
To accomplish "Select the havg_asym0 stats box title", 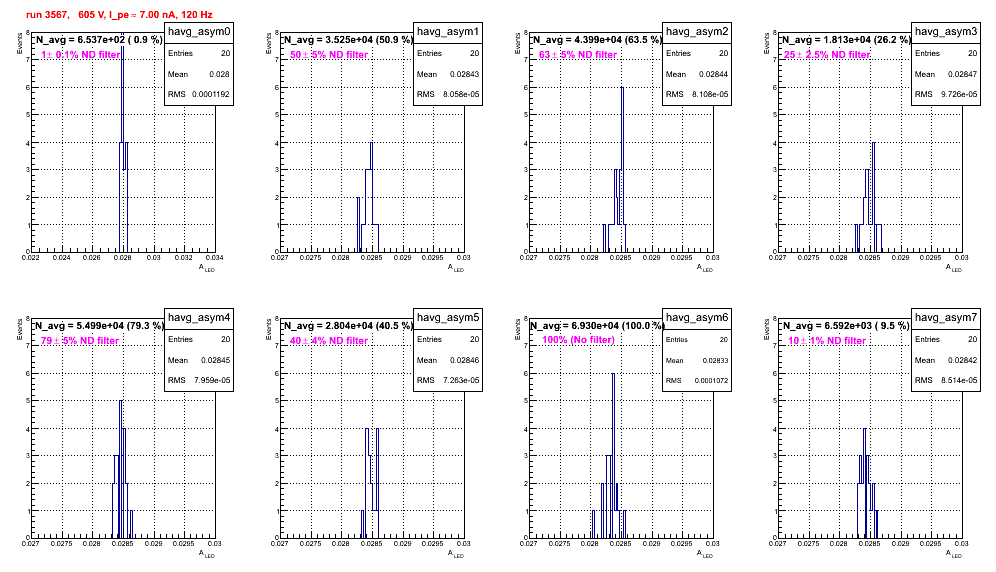I will point(199,31).
